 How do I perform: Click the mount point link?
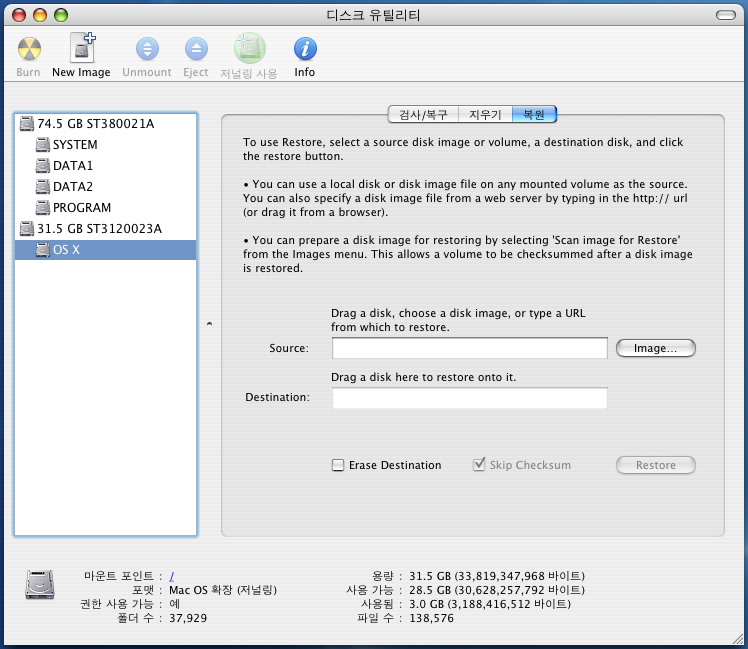click(172, 576)
